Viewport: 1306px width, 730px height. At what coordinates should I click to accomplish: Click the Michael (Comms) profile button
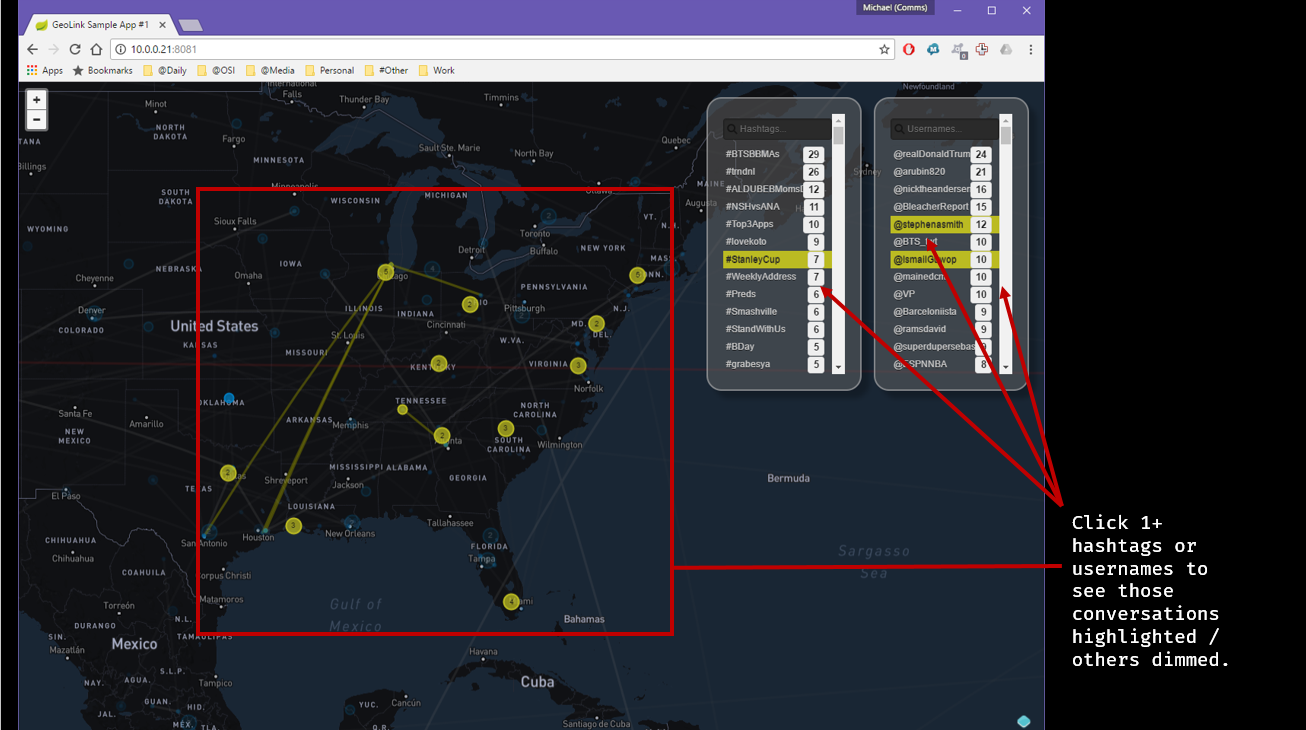(894, 8)
